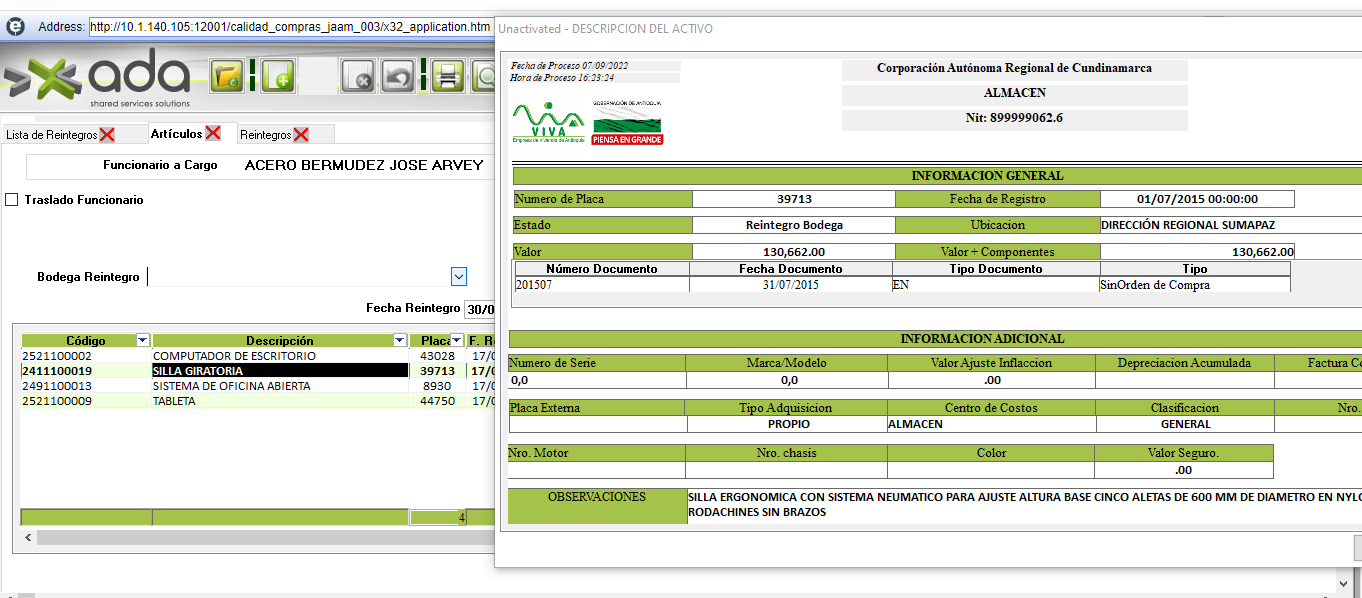Screen dimensions: 1362x598
Task: Click the undo arrow toolbar icon
Action: [x=399, y=76]
